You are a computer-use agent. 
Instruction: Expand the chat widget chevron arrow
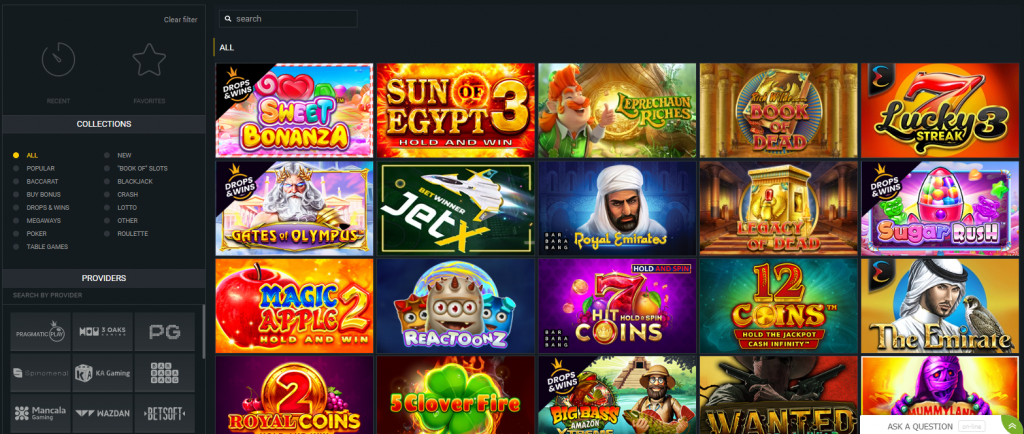(1012, 426)
